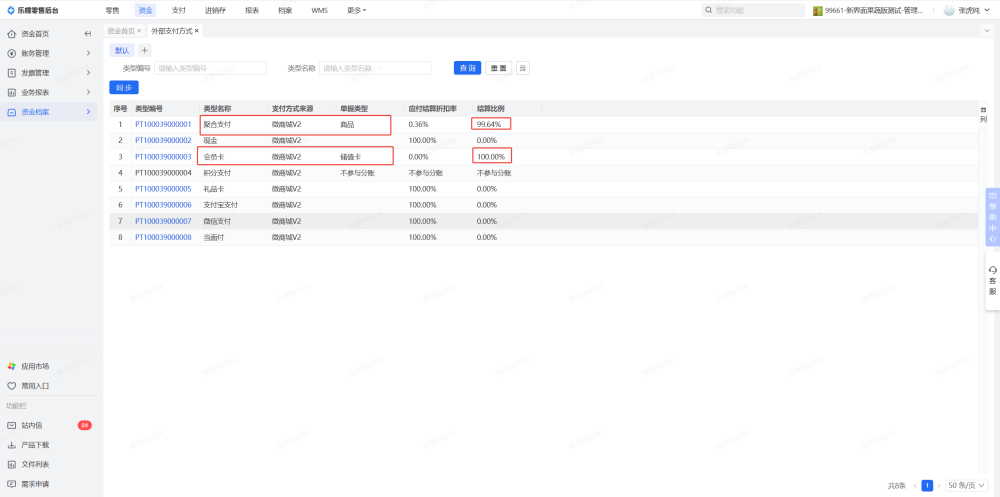Open the 客服 customer service widget

[x=992, y=280]
